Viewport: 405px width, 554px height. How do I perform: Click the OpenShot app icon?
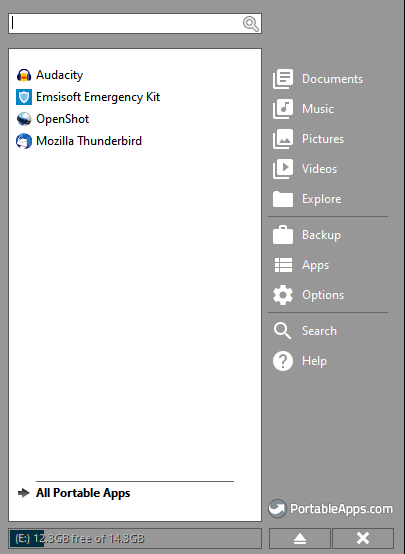[x=24, y=119]
